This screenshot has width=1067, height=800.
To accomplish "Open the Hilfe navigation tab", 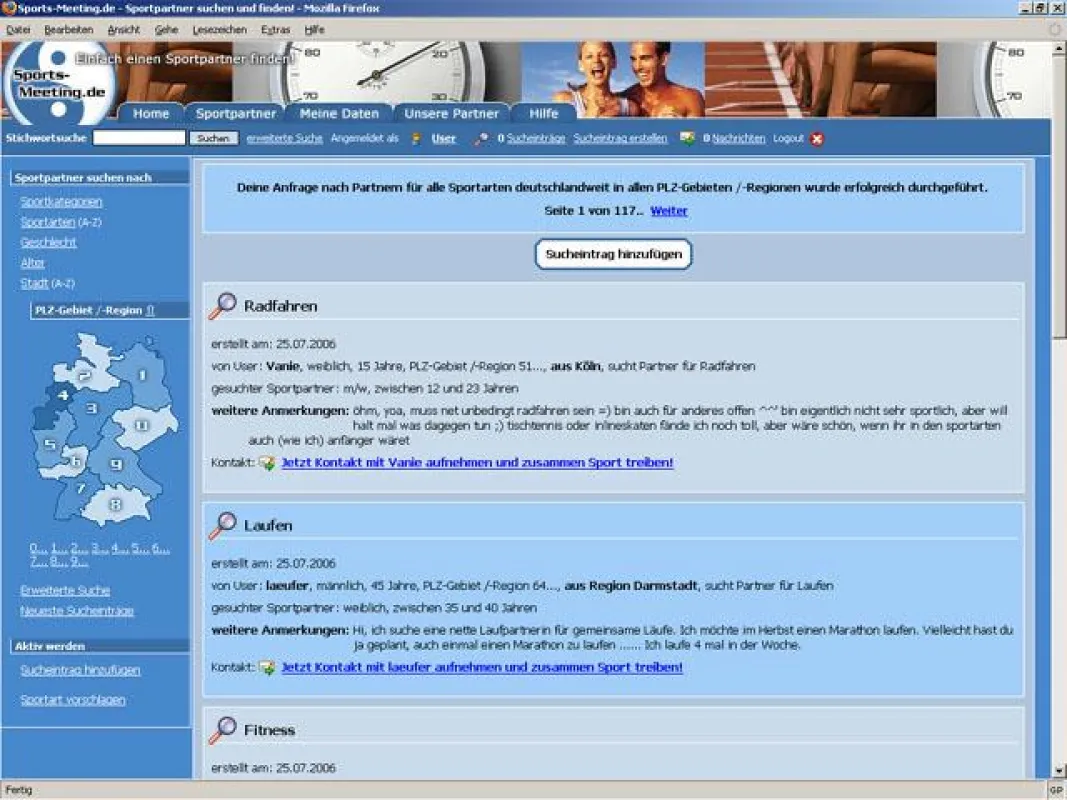I will click(x=544, y=114).
